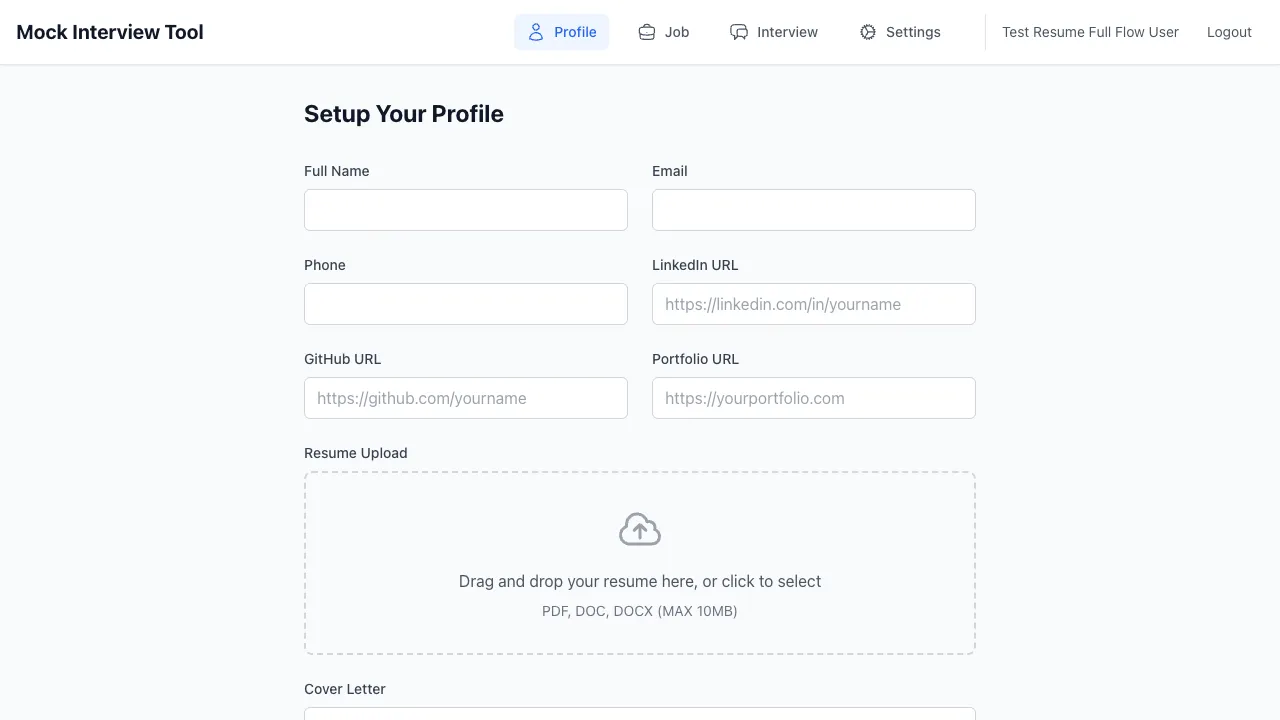1280x720 pixels.
Task: Click into the Email field
Action: tap(814, 210)
